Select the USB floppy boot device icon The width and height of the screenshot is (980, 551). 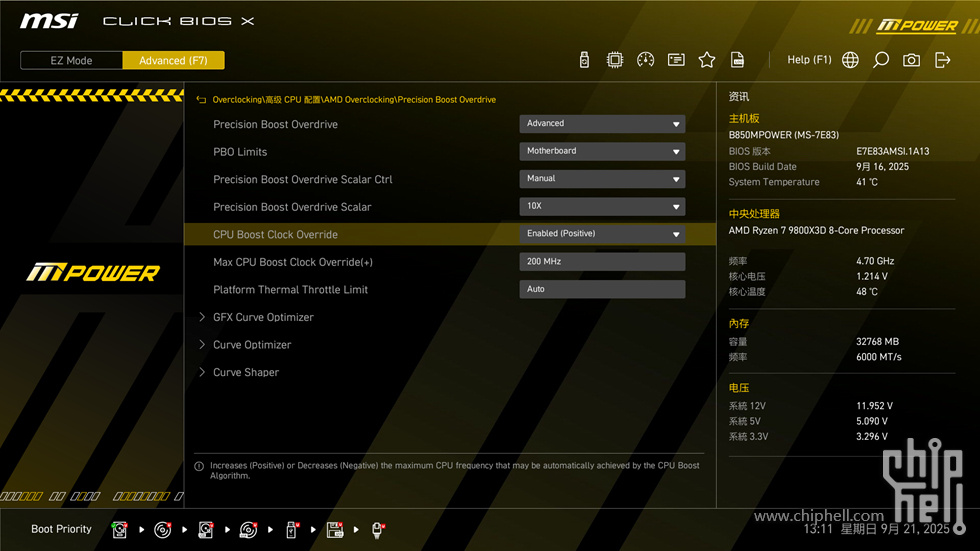[x=335, y=530]
